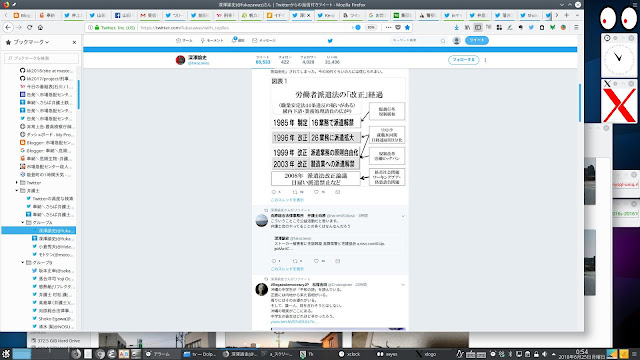Open new tab with plus button
640x360 pixels.
[x=566, y=15]
